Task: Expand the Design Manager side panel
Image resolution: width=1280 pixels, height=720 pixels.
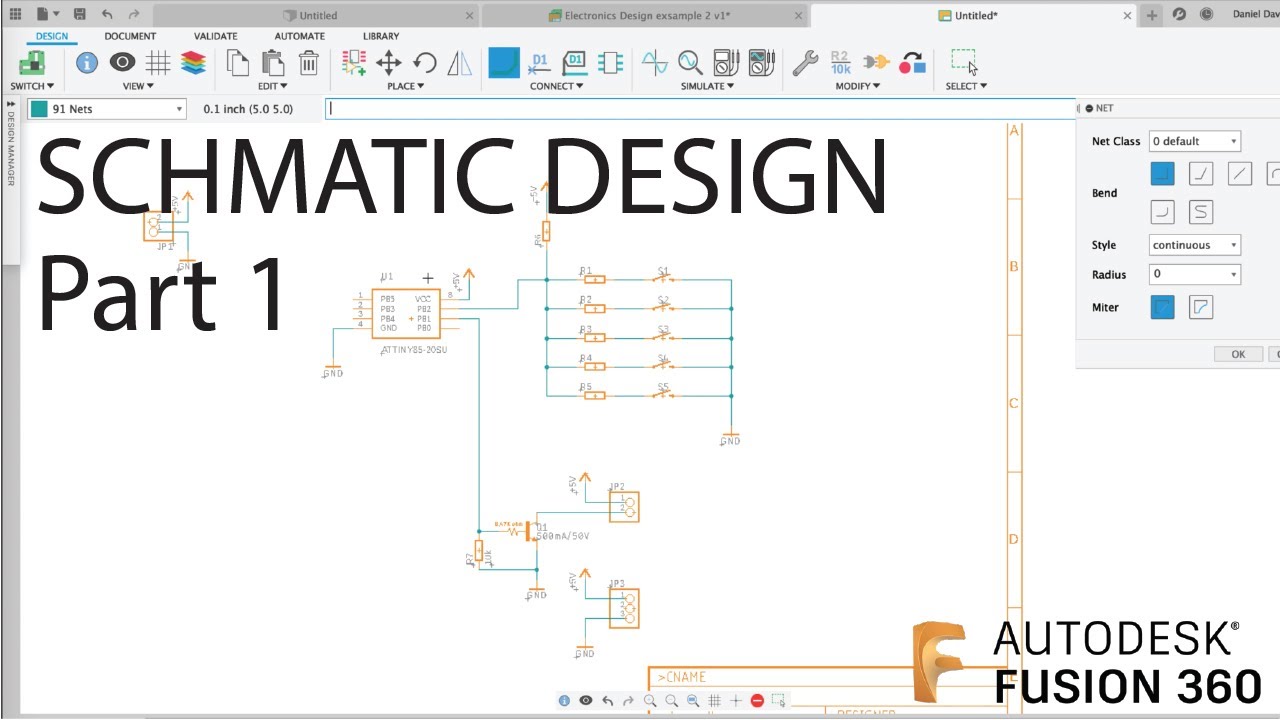Action: 11,103
